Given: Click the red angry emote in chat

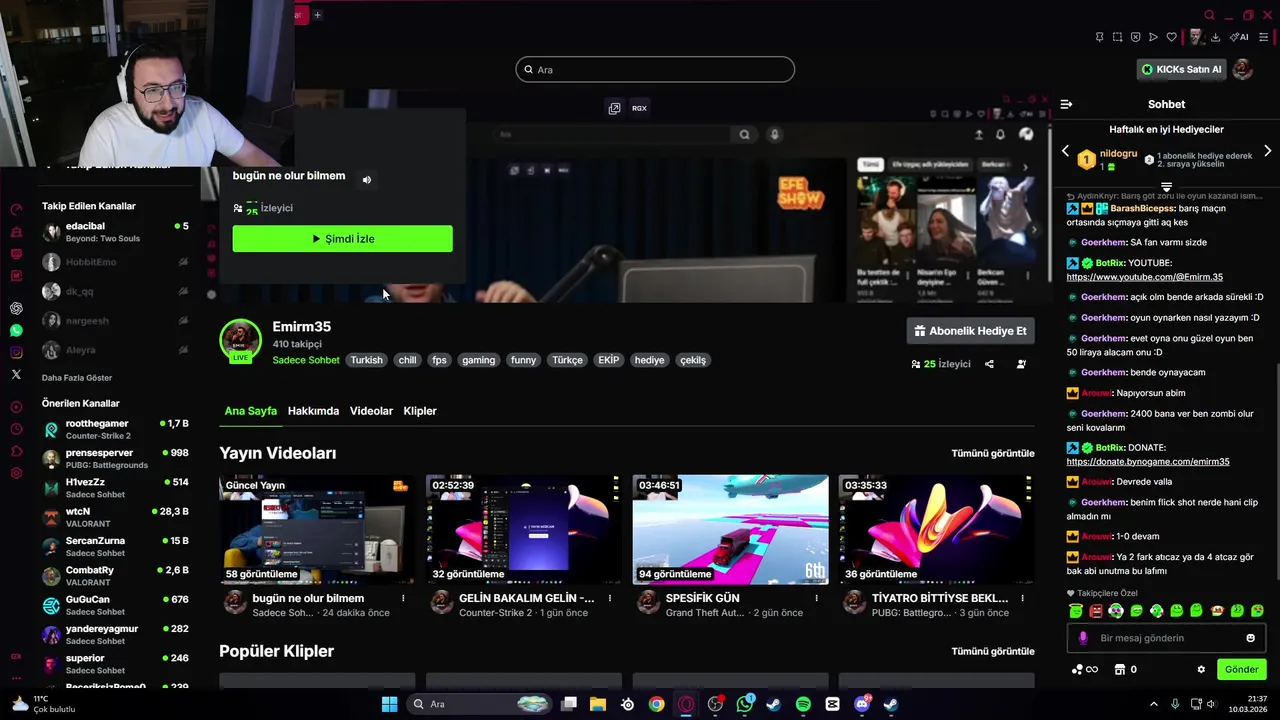Looking at the screenshot, I should pos(1096,611).
